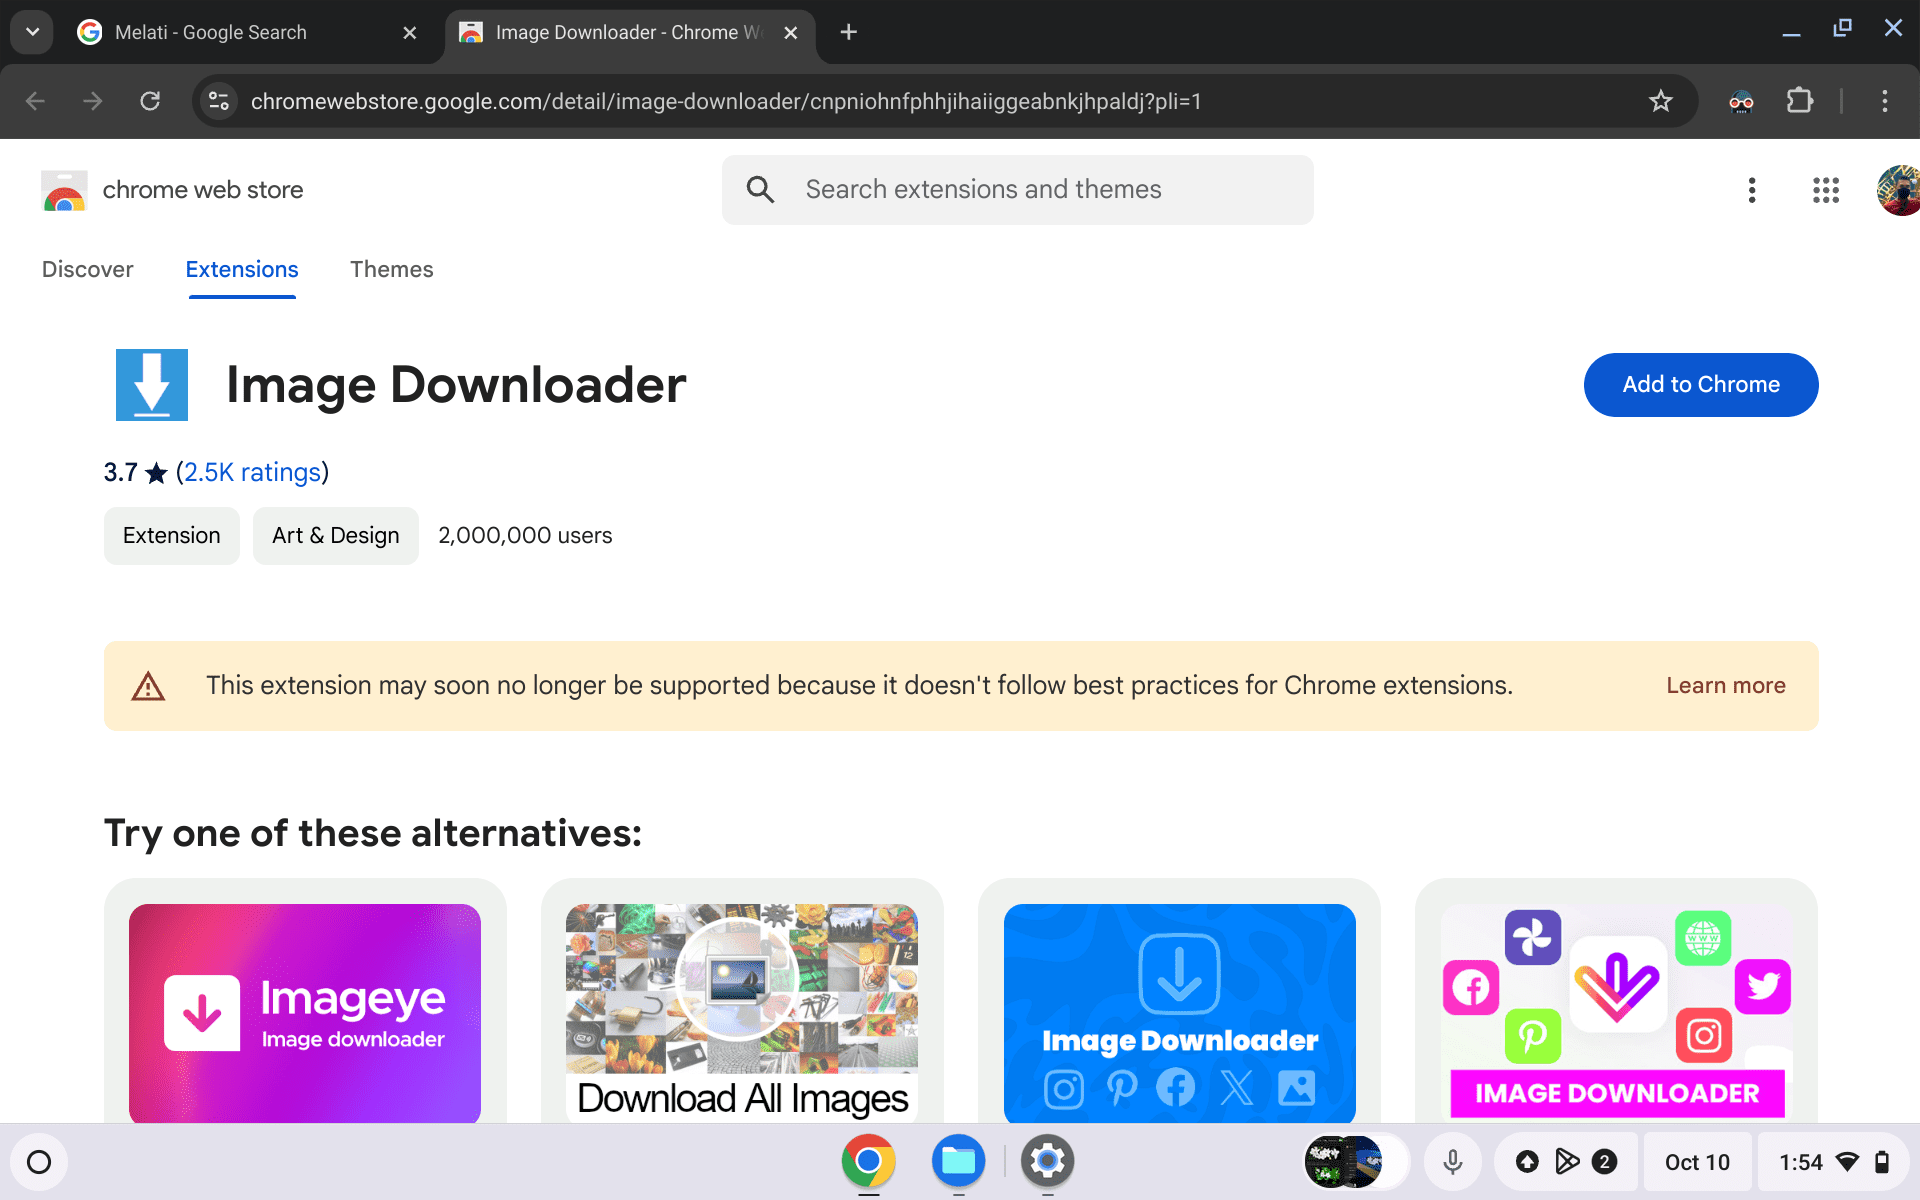Open the Imageye alternative card
The image size is (1920, 1200).
click(x=305, y=1002)
